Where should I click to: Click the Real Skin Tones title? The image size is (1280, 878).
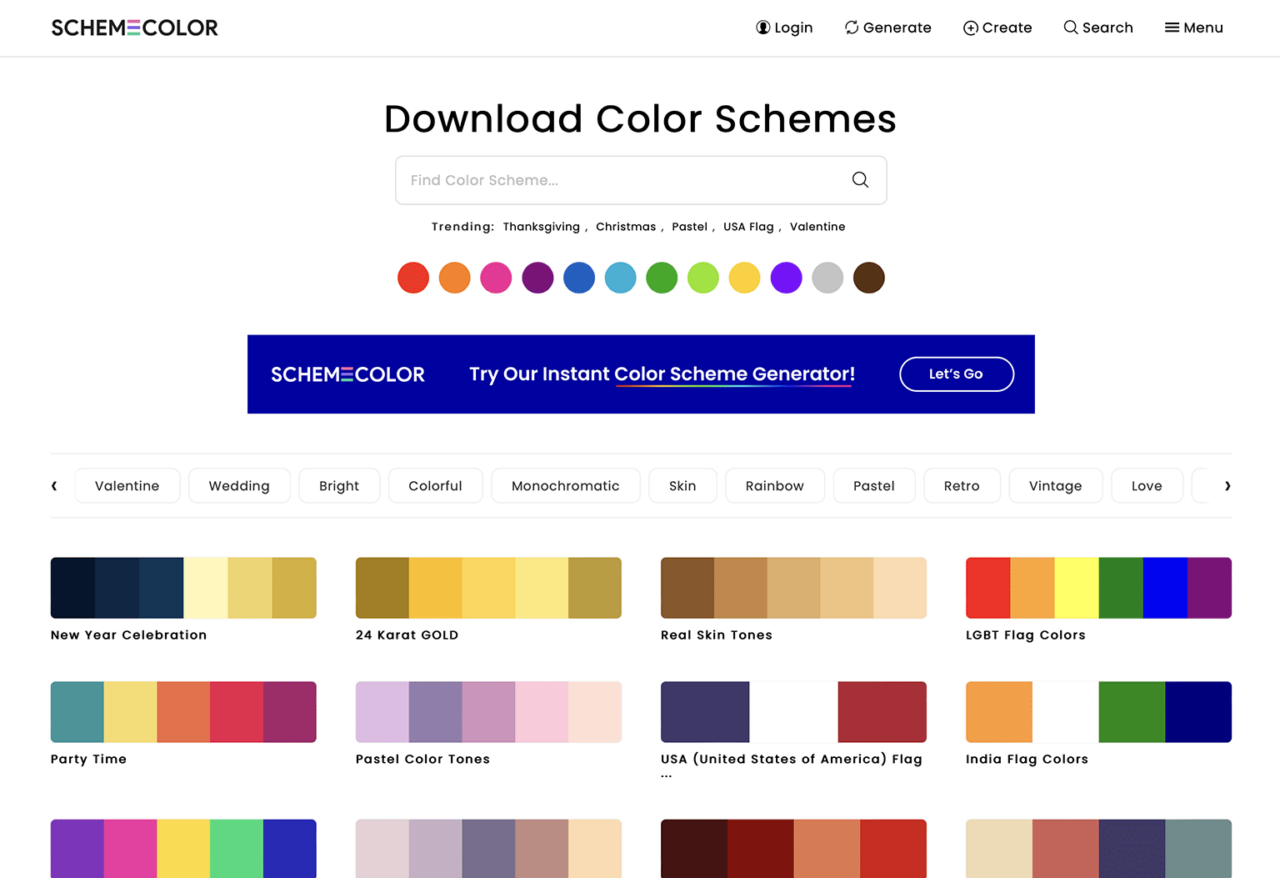click(717, 635)
